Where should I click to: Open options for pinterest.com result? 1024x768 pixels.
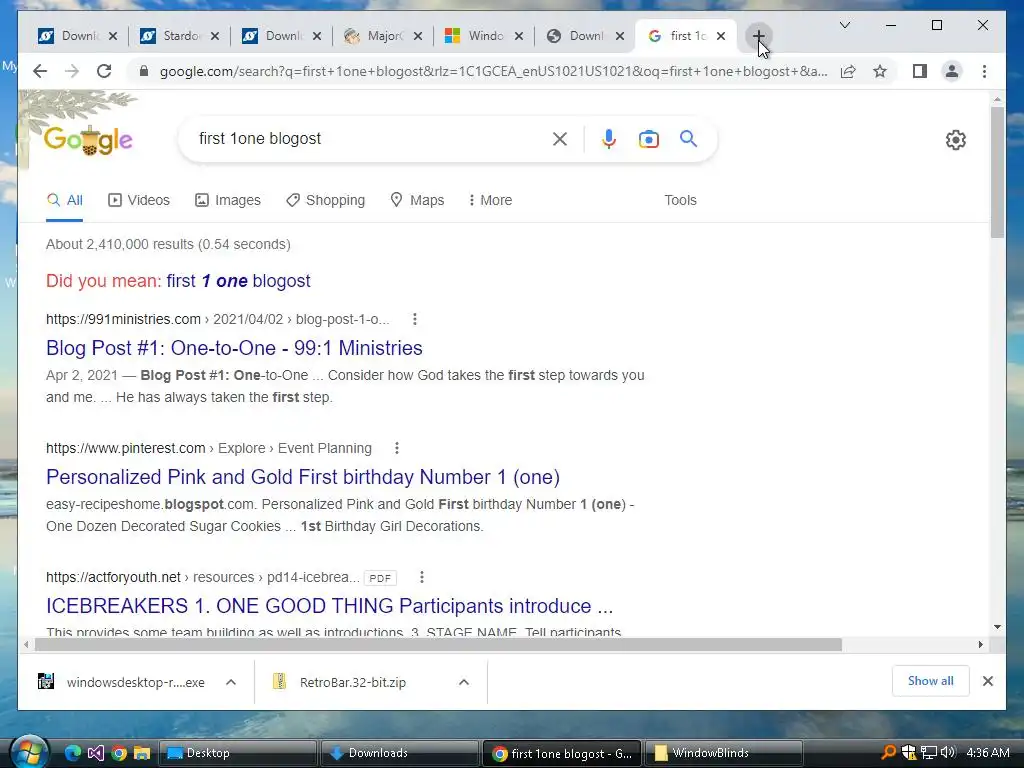(396, 448)
